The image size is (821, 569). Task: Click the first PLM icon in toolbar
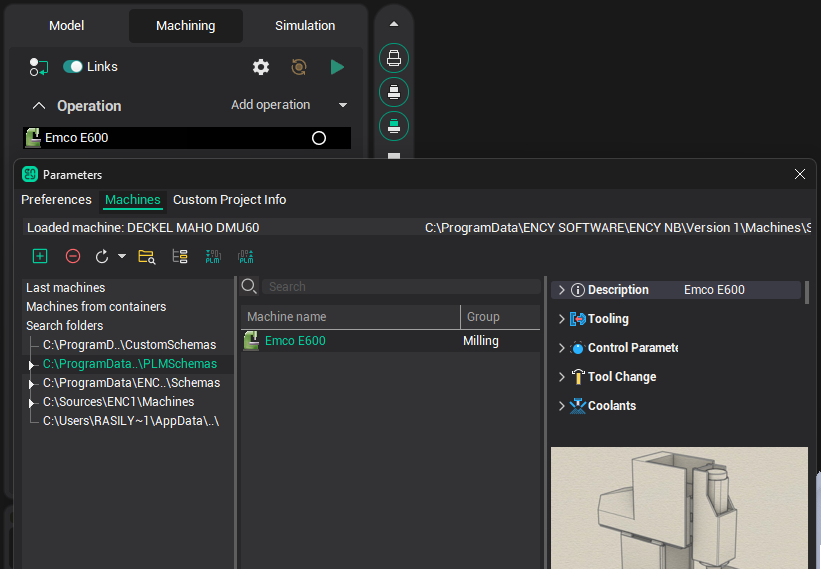(x=213, y=256)
